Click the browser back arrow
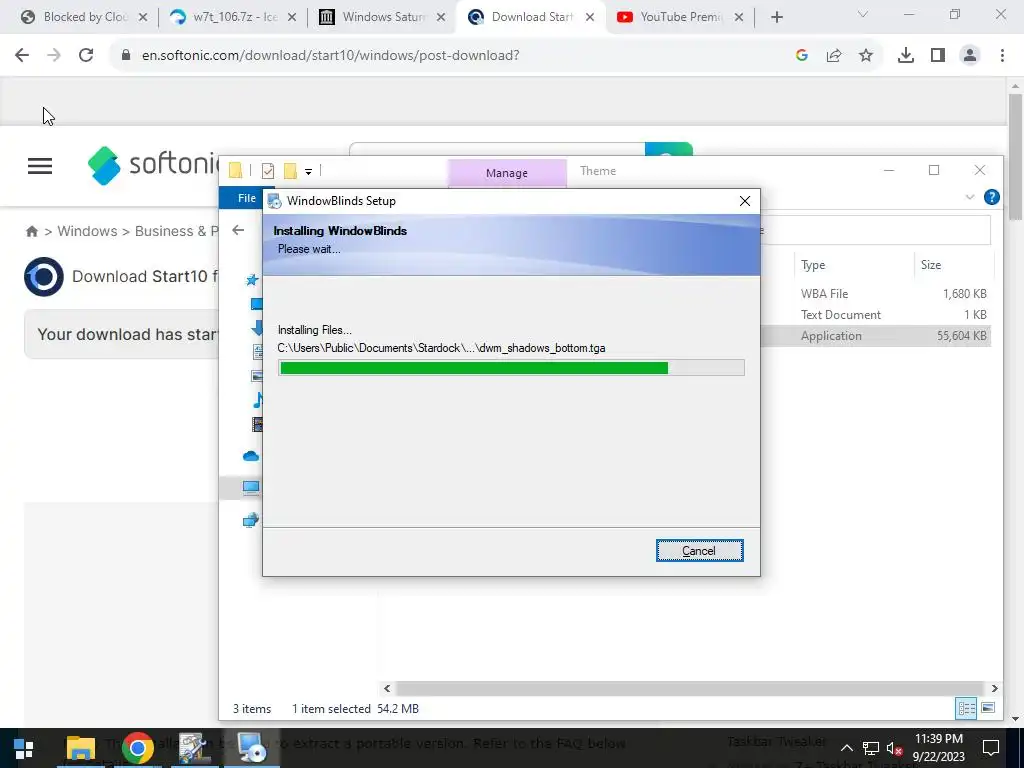The height and width of the screenshot is (768, 1024). coord(22,56)
